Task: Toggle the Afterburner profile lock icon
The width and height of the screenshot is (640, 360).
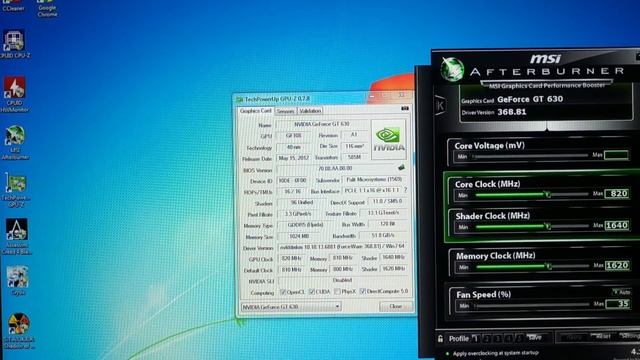Action: pyautogui.click(x=440, y=338)
